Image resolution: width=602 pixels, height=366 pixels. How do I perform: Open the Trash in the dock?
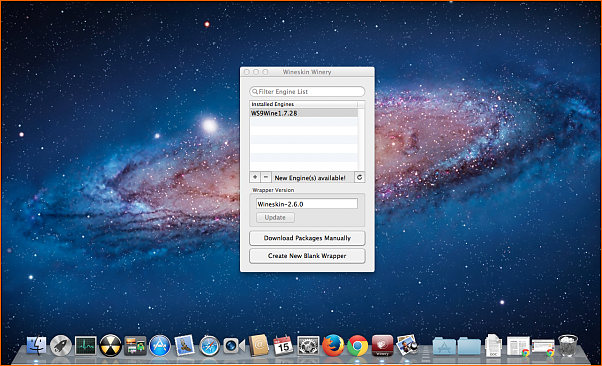(x=568, y=345)
